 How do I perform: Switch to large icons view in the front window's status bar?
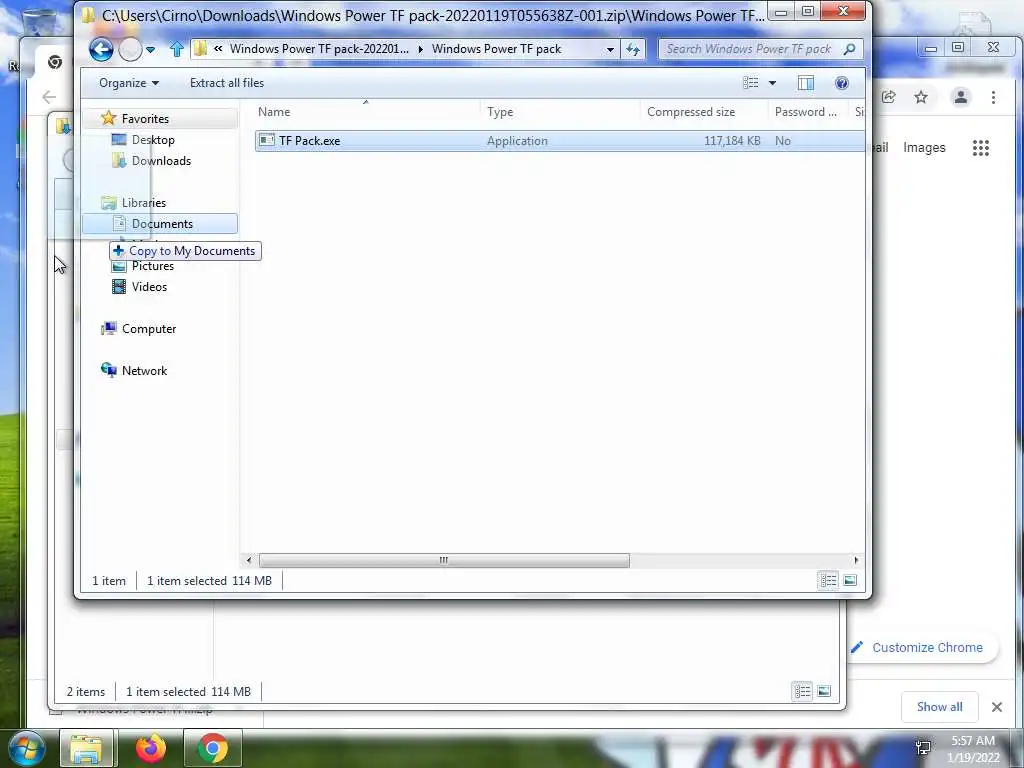click(x=850, y=580)
